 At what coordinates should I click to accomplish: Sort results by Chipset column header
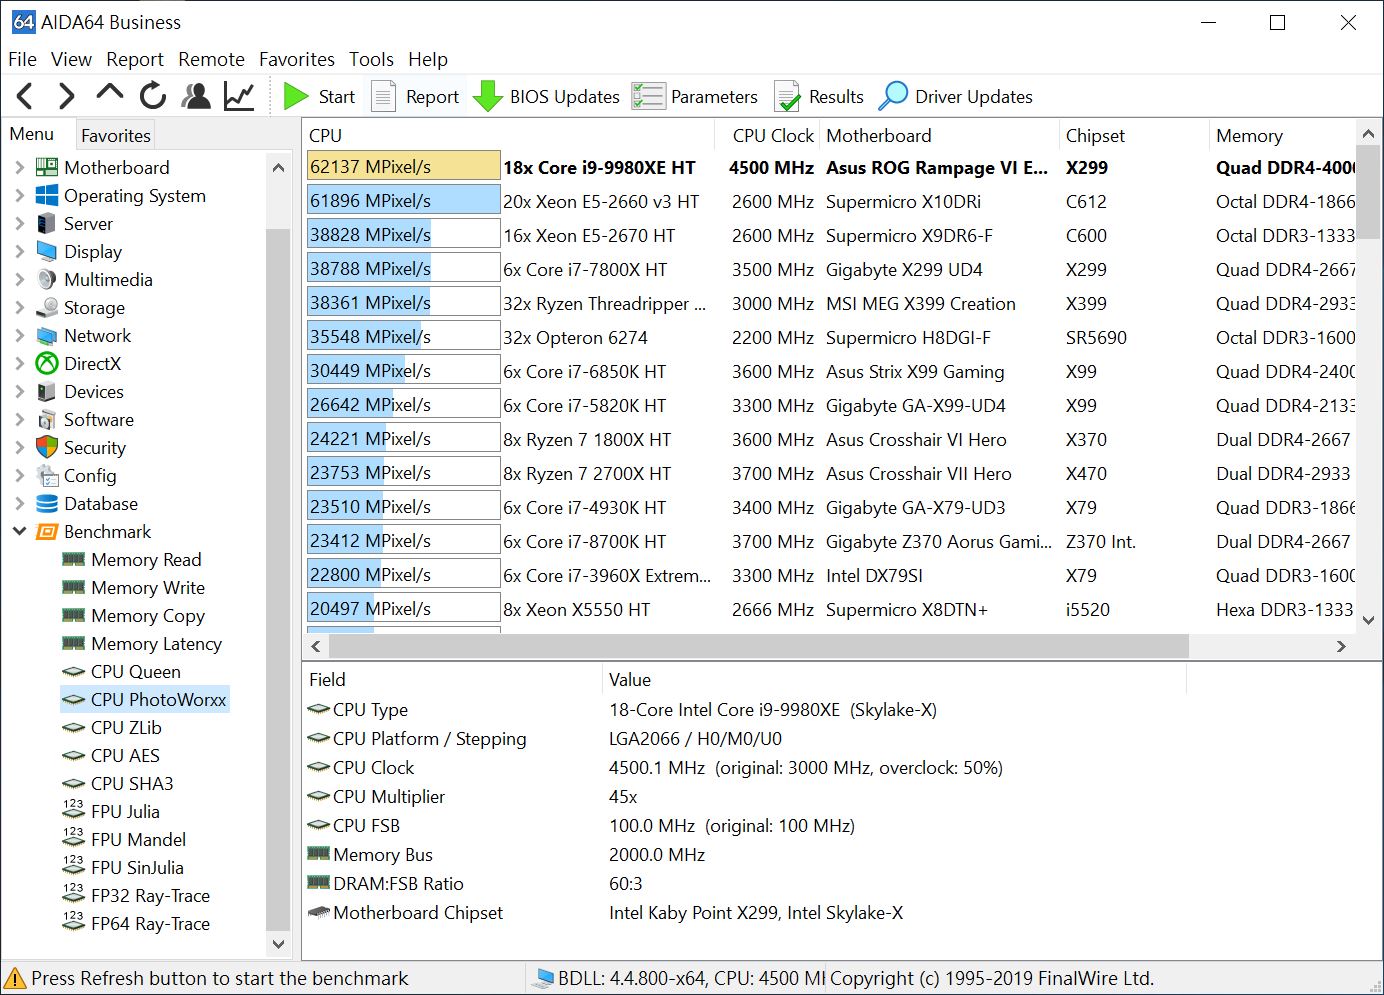(x=1134, y=135)
